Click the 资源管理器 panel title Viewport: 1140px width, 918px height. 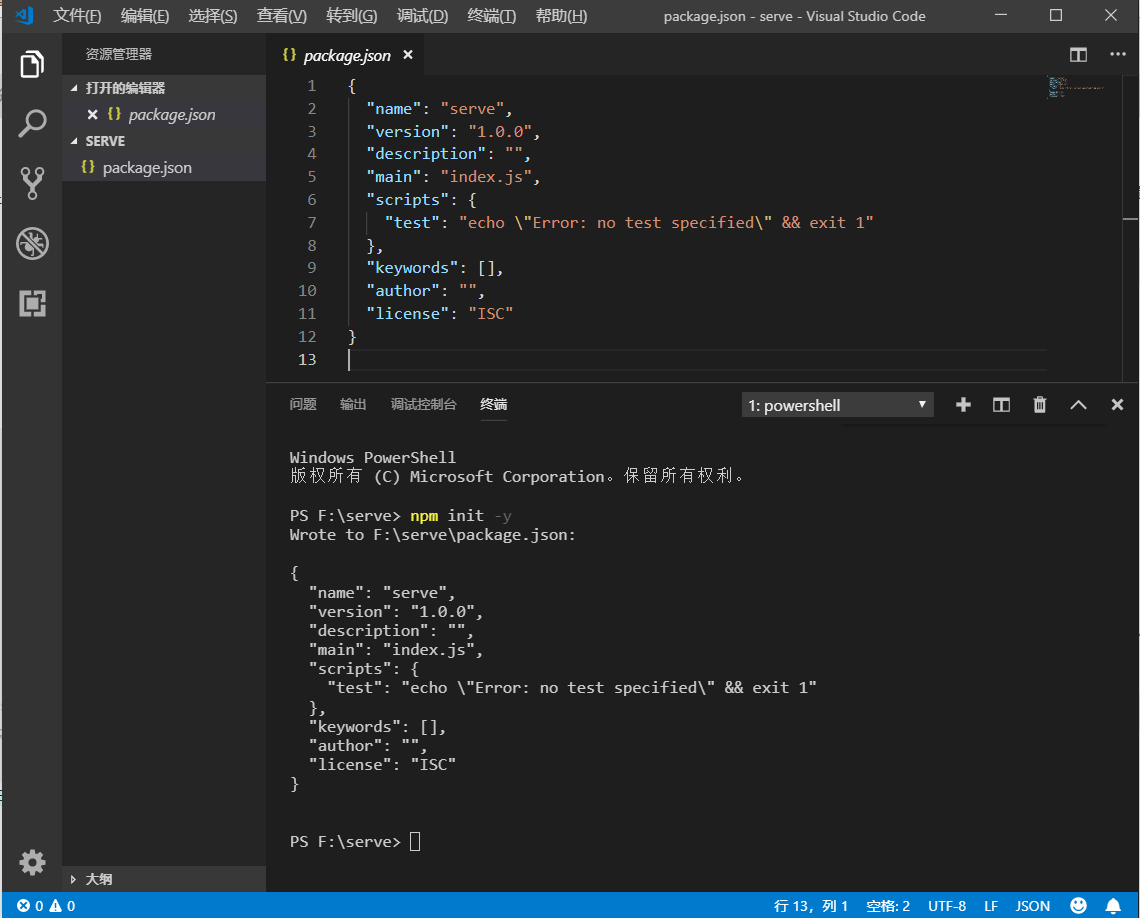click(119, 55)
